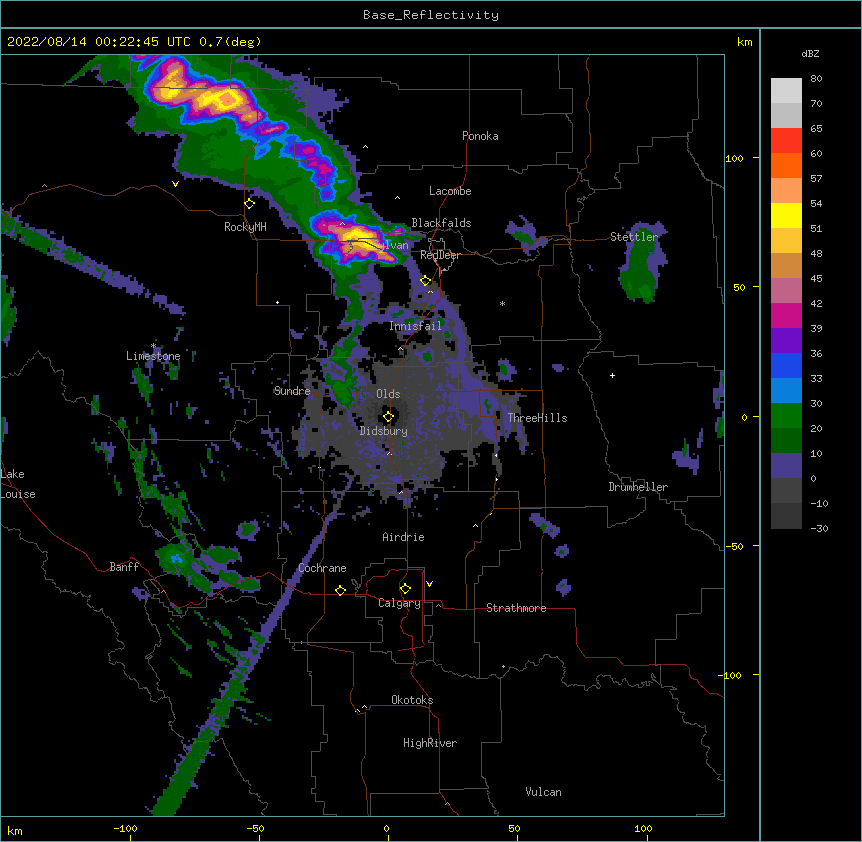Viewport: 862px width, 842px height.
Task: Click the Lake Louise label at left edge
Action: [18, 484]
